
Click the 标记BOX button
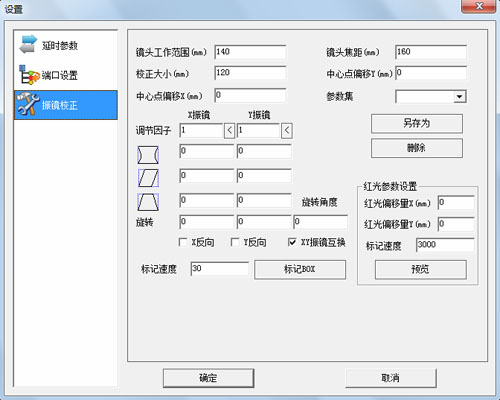click(x=300, y=269)
